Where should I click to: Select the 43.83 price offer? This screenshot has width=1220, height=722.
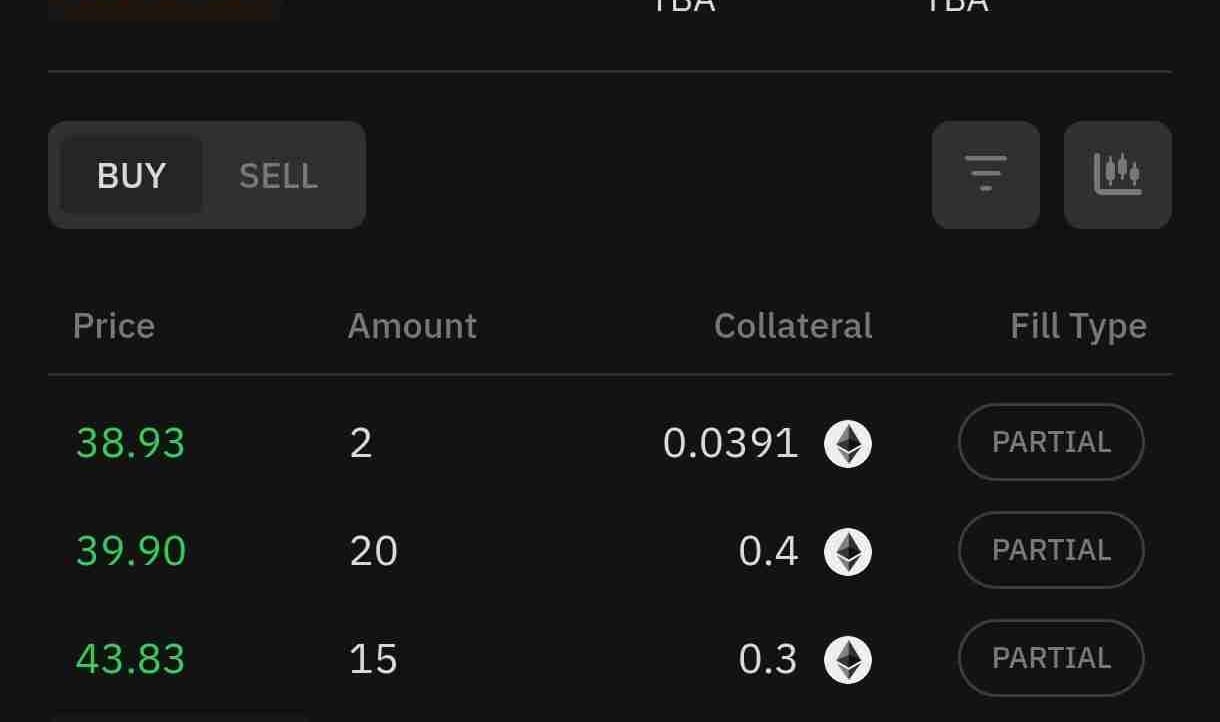click(x=131, y=659)
